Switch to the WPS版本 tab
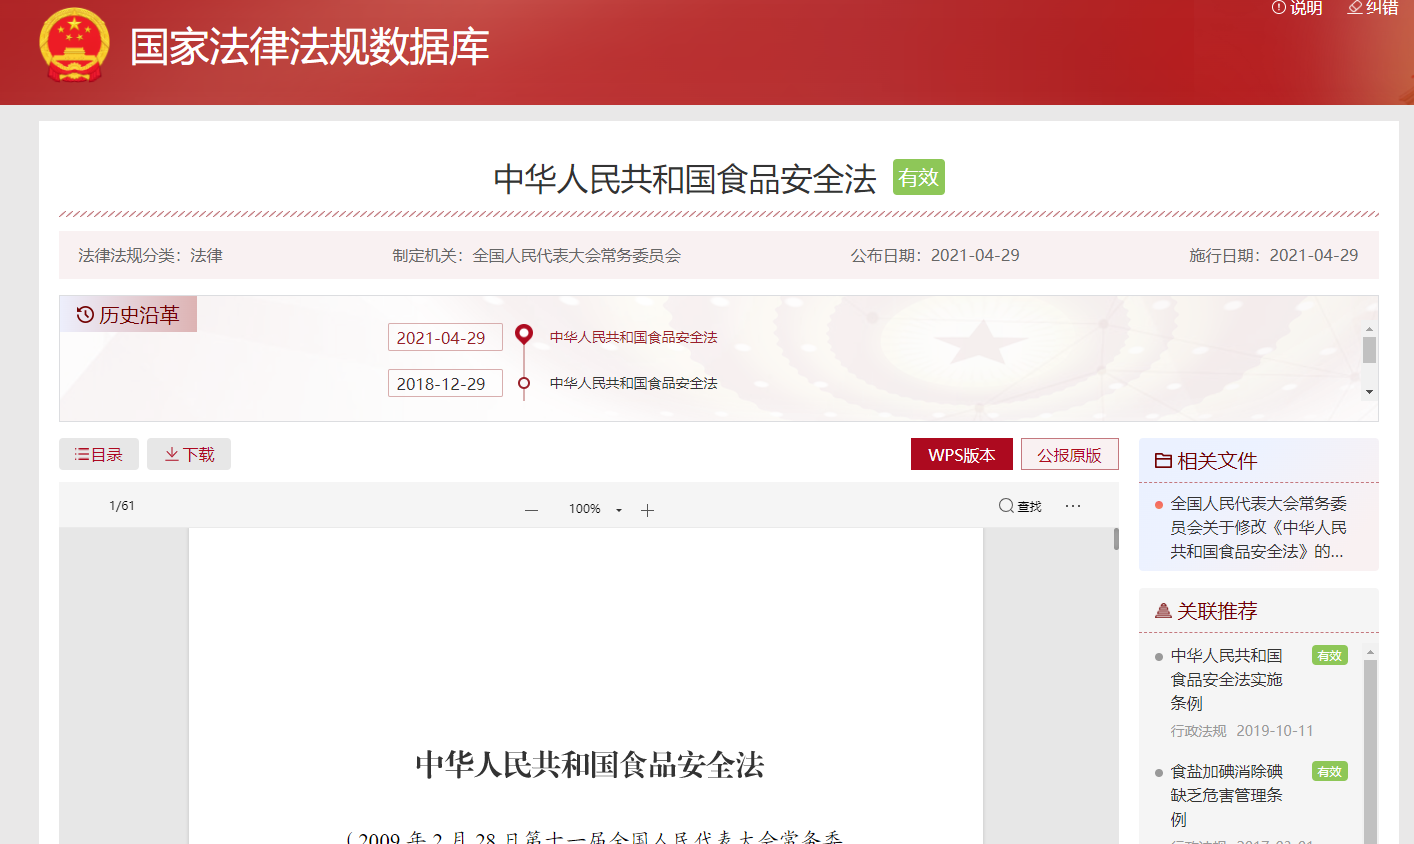The height and width of the screenshot is (844, 1414). pyautogui.click(x=961, y=455)
